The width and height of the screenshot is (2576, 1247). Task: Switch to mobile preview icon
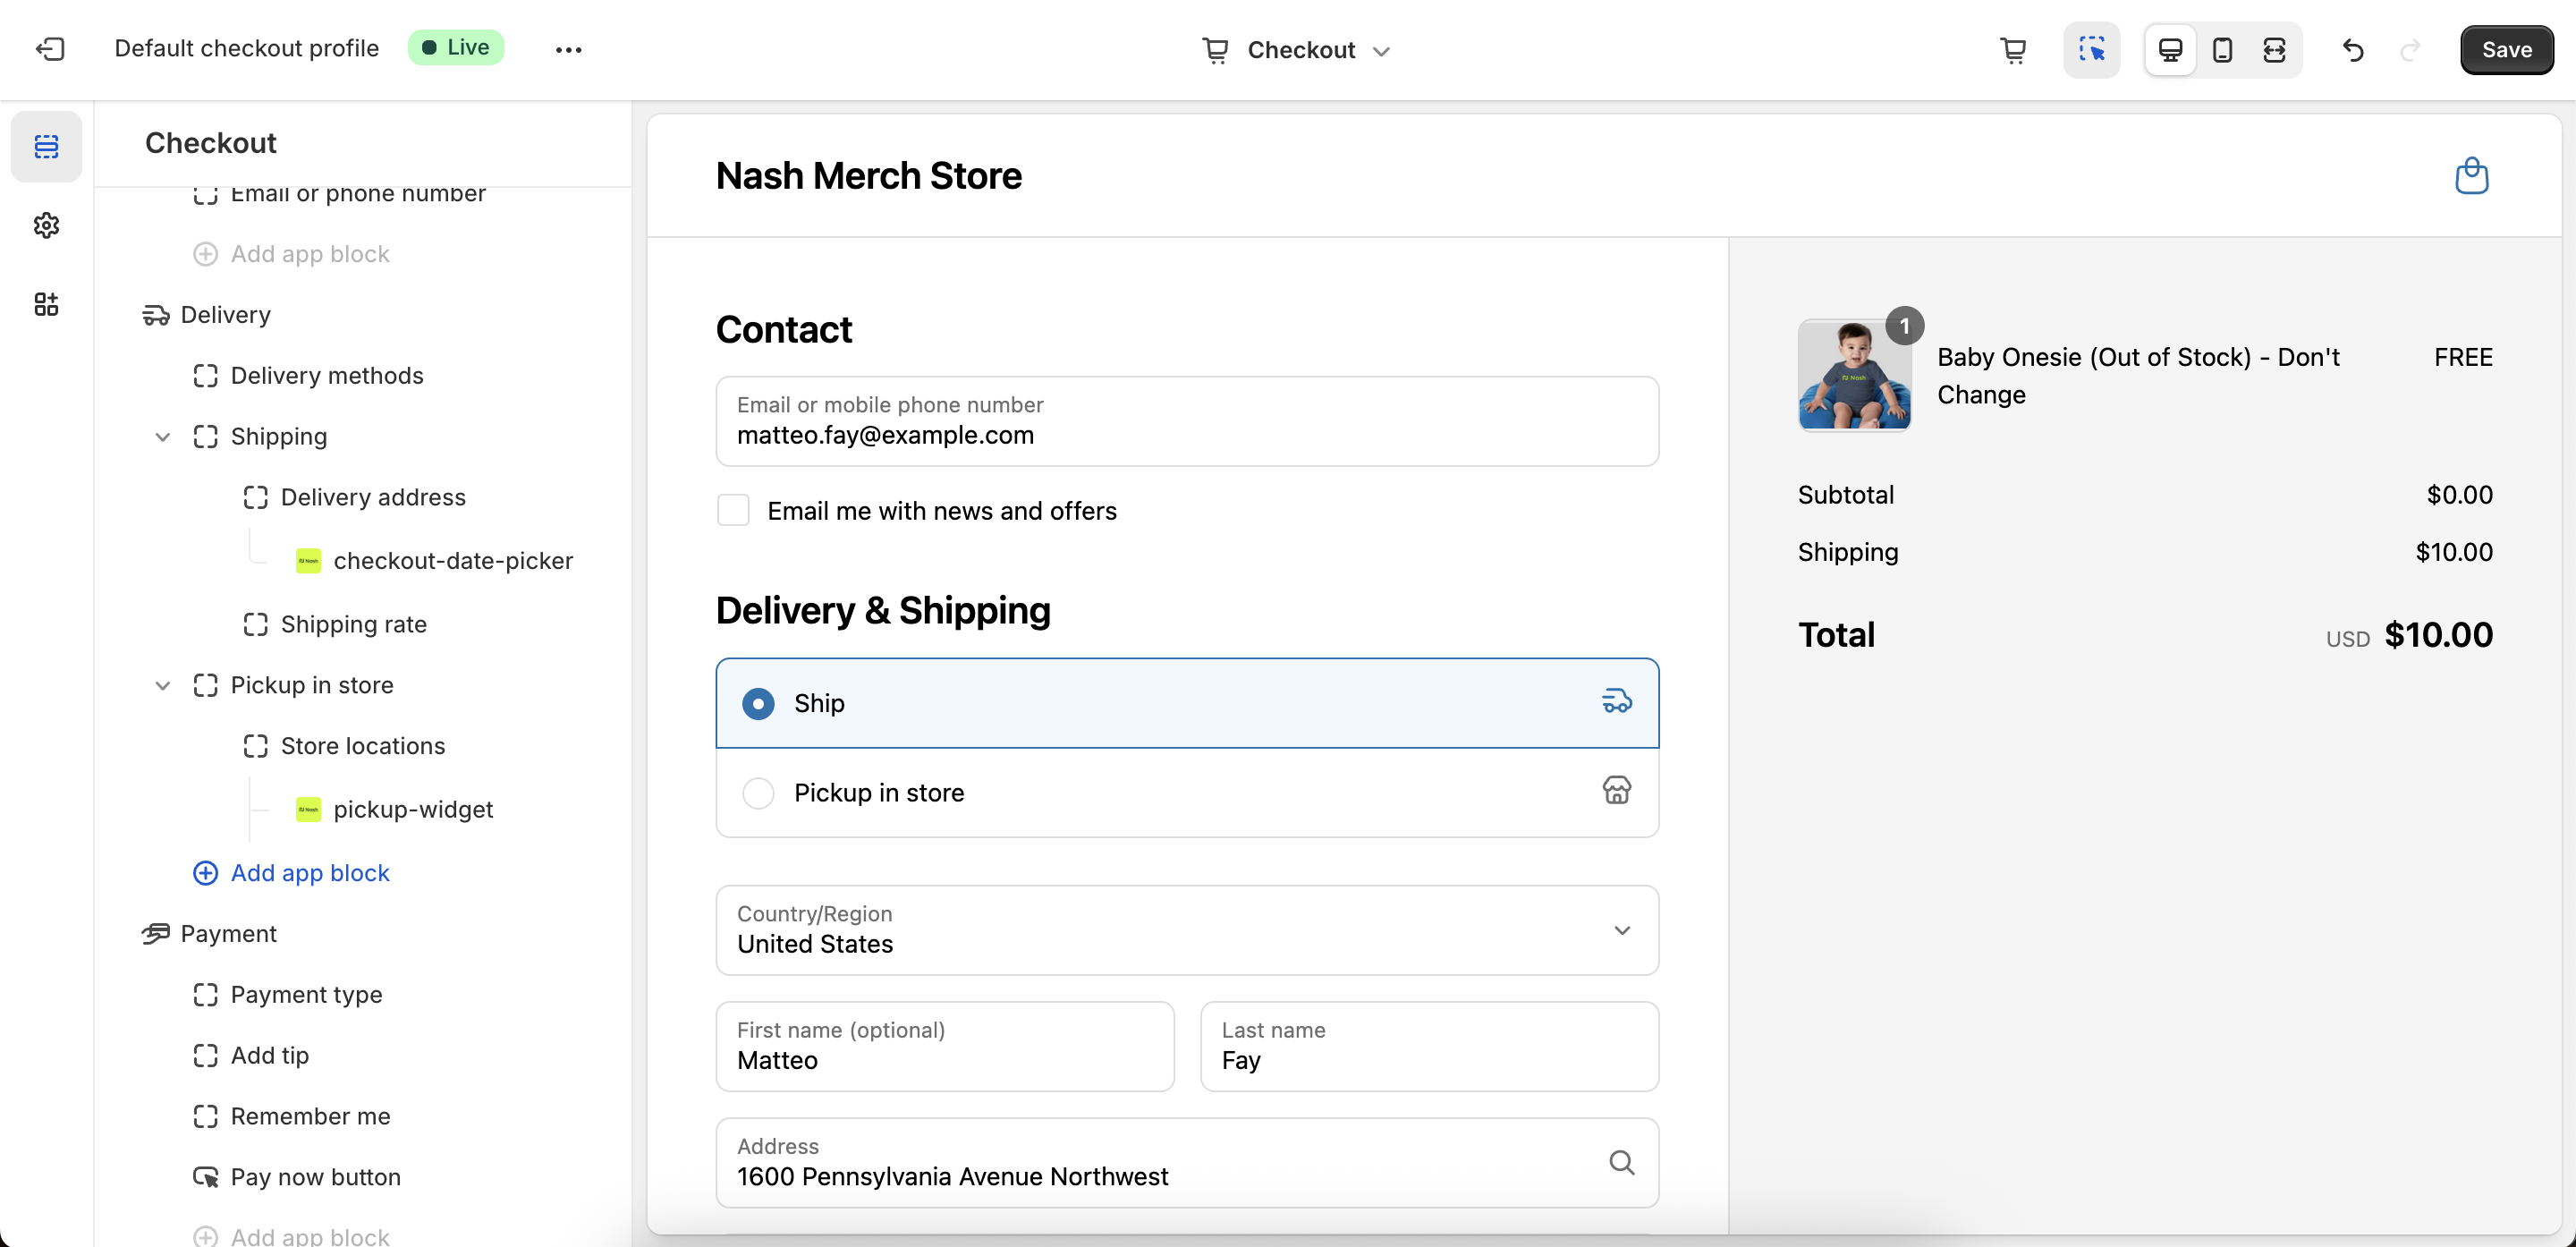pos(2222,49)
